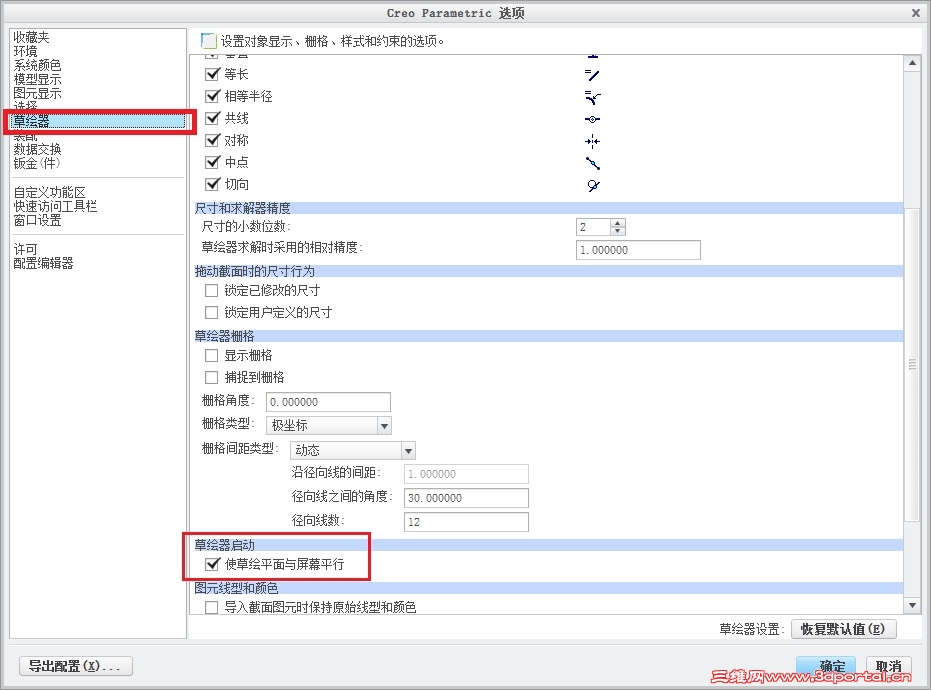Open the 栅格间距类型 dropdown
Screen dimensions: 931x690
(x=353, y=450)
